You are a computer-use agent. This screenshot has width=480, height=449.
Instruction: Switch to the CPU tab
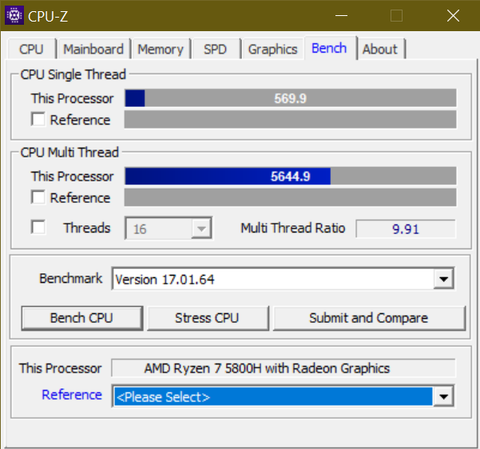coord(31,49)
